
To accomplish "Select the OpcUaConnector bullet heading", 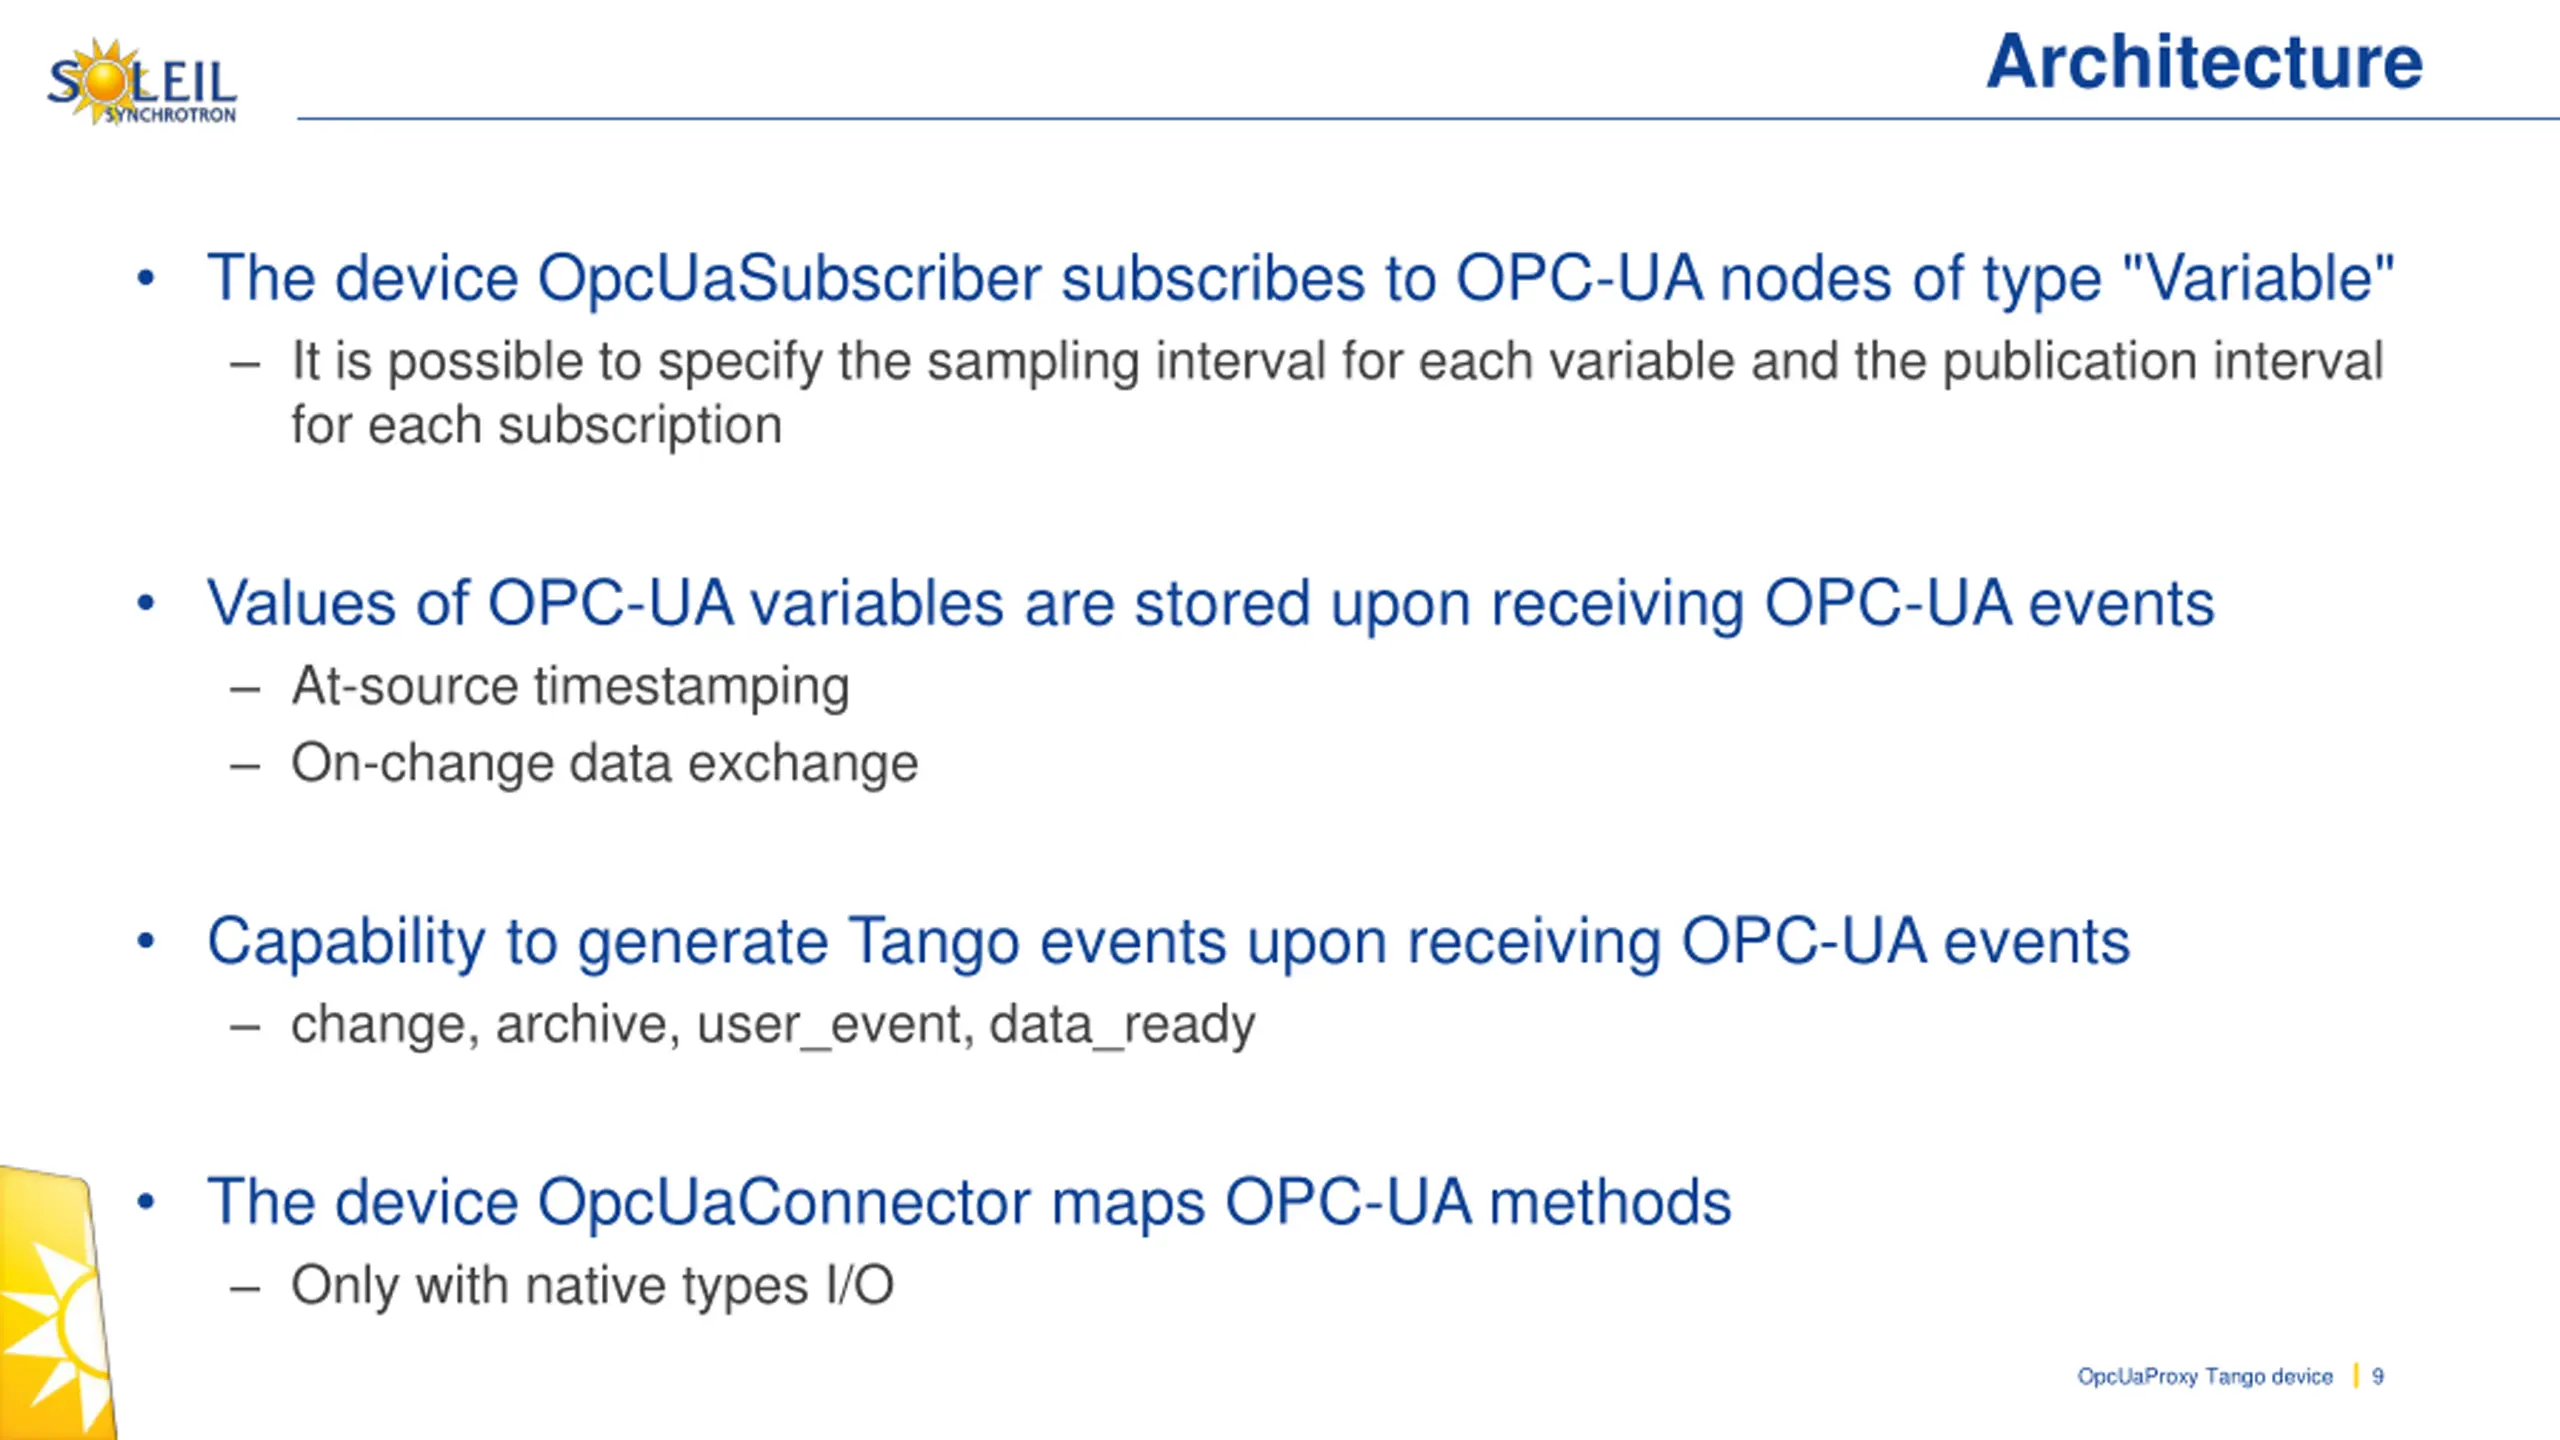I will [968, 1202].
